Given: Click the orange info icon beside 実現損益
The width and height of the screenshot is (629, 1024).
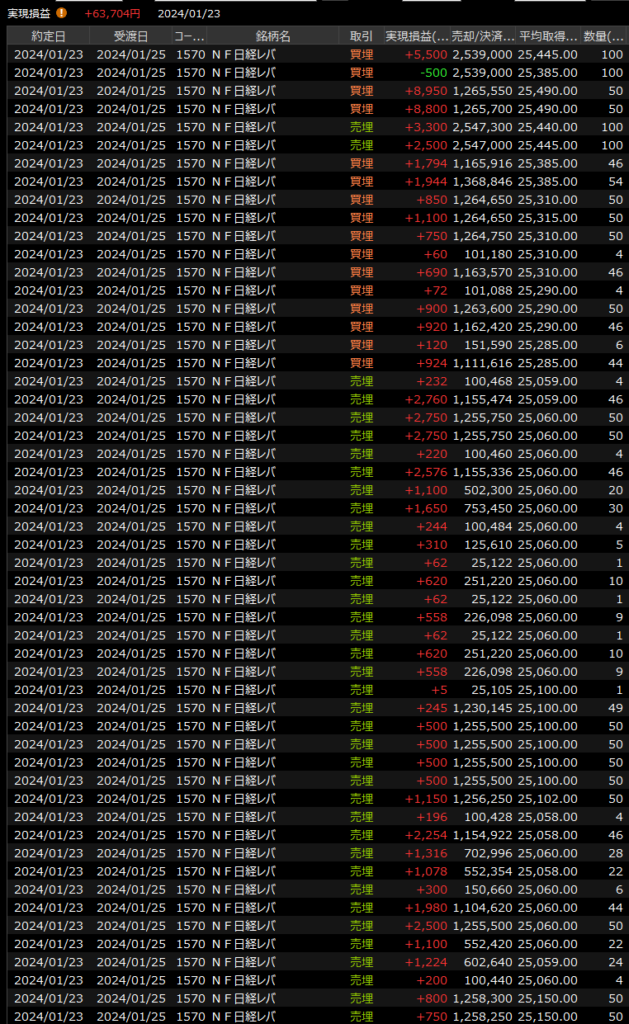Looking at the screenshot, I should point(62,13).
